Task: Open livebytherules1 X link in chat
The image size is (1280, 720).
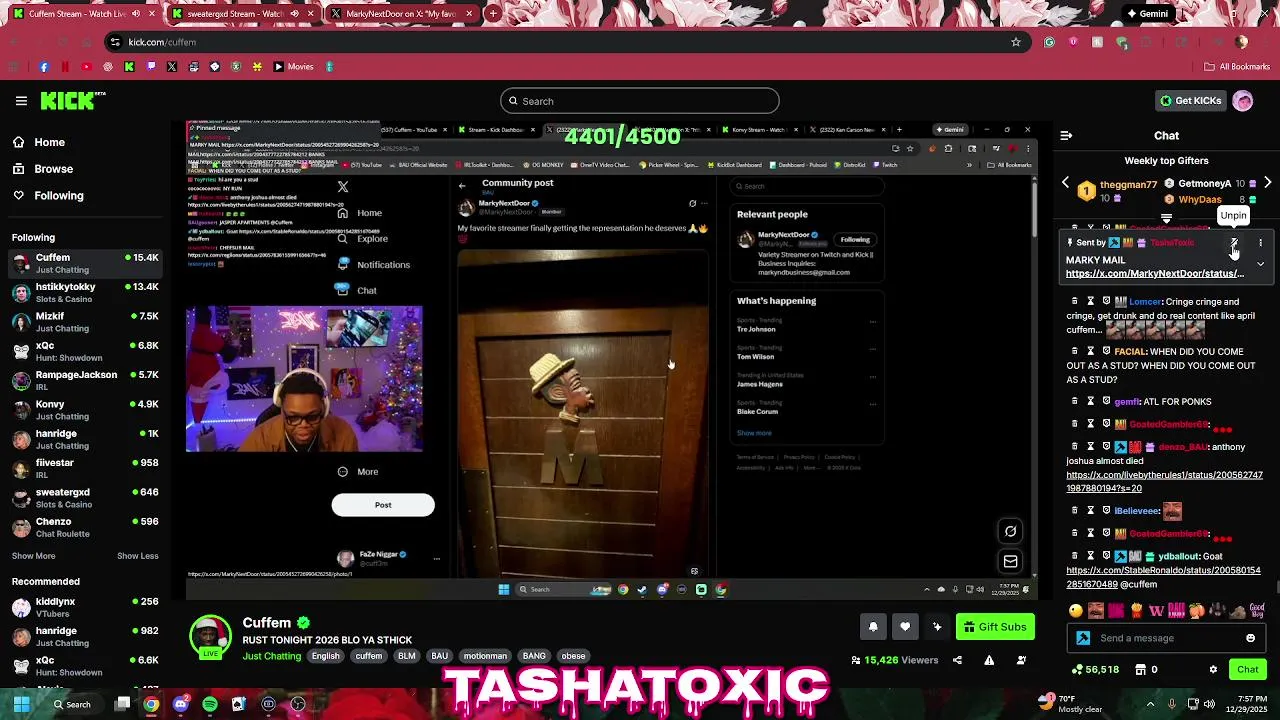Action: [1164, 482]
